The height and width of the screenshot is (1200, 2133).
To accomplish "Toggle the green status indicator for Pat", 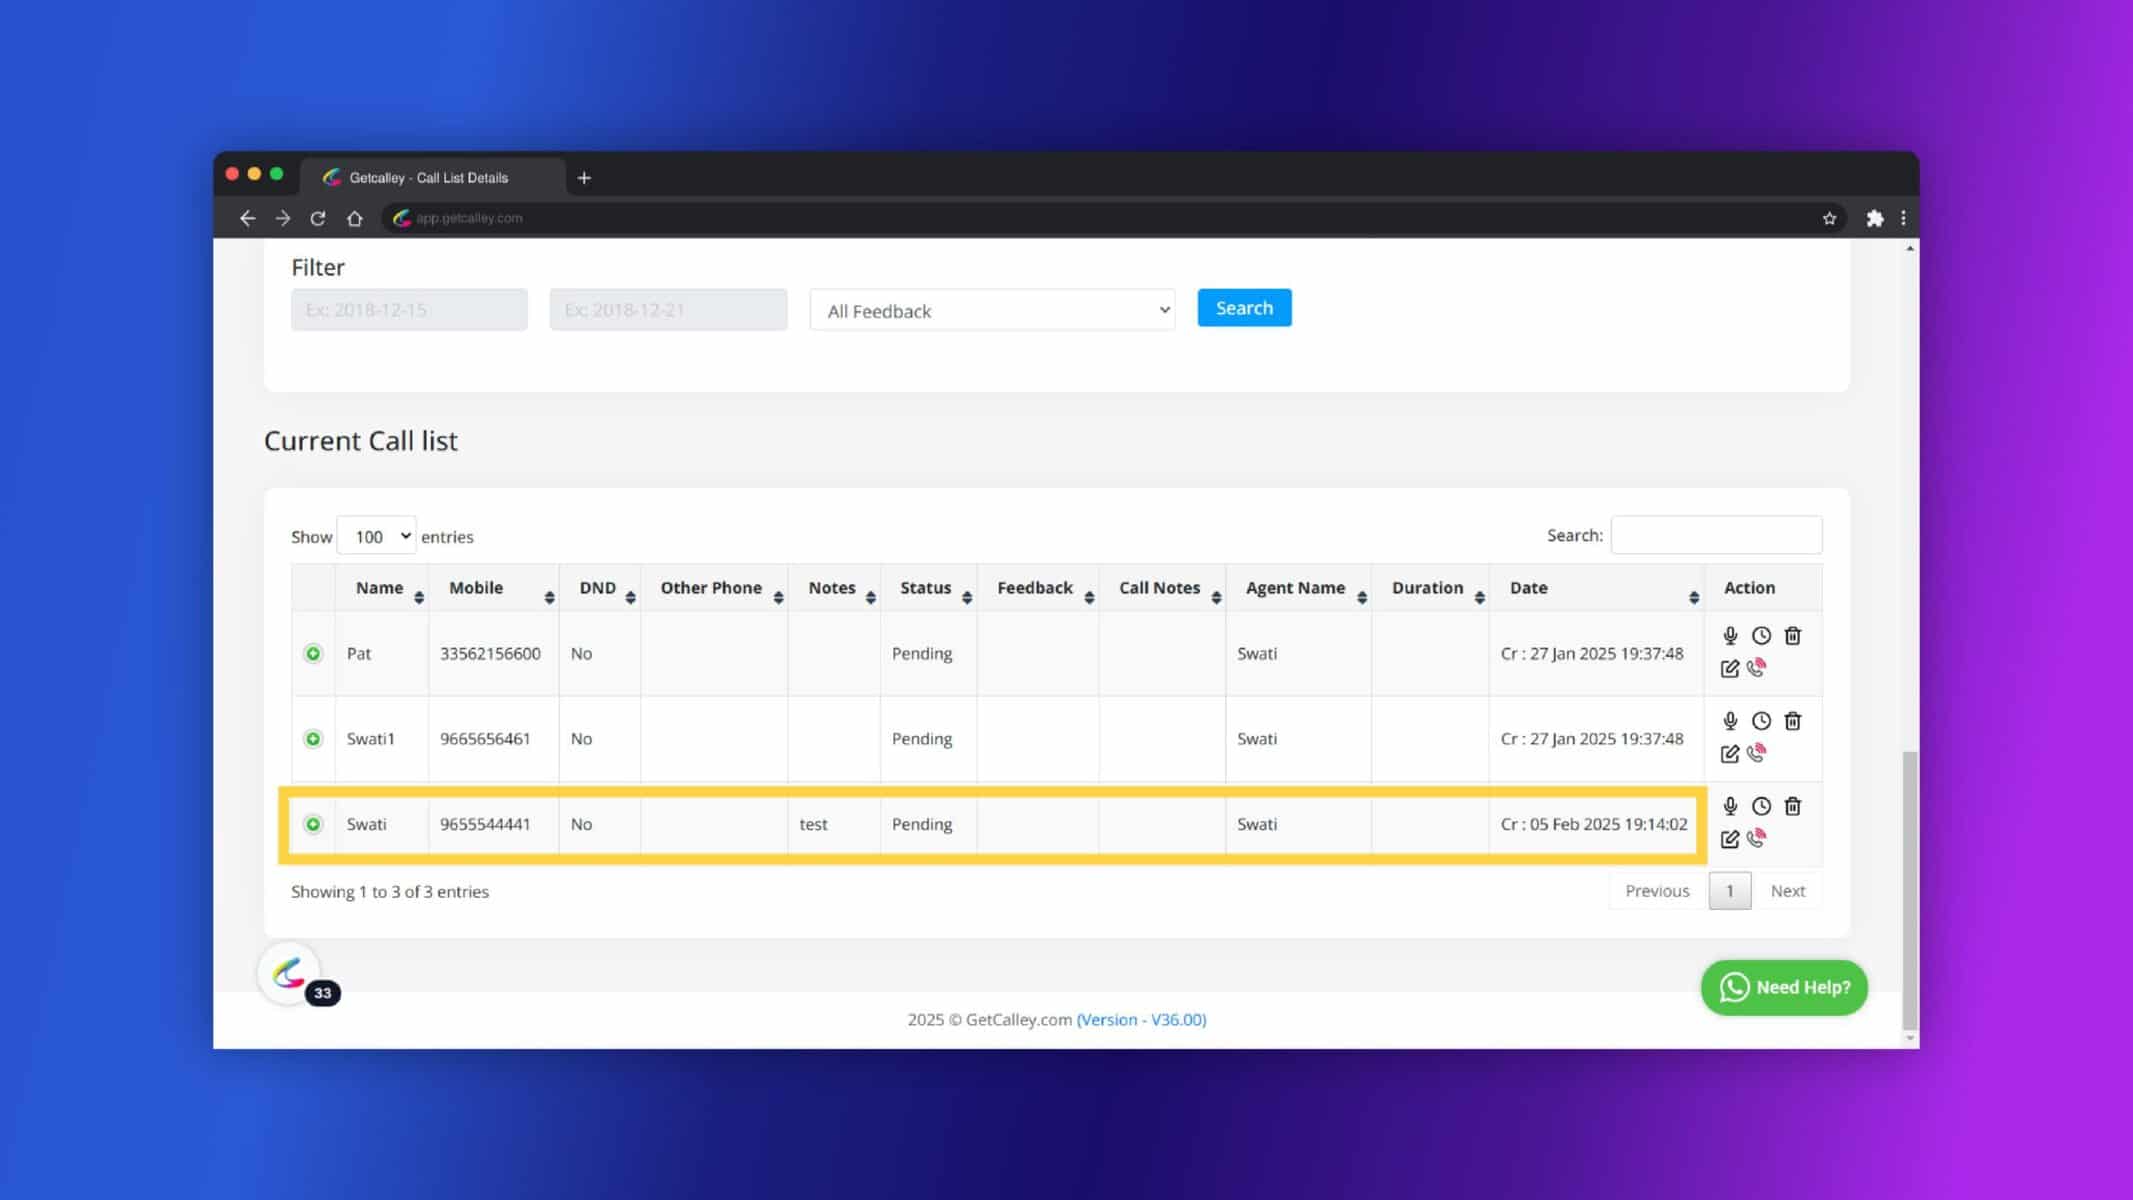I will 312,652.
